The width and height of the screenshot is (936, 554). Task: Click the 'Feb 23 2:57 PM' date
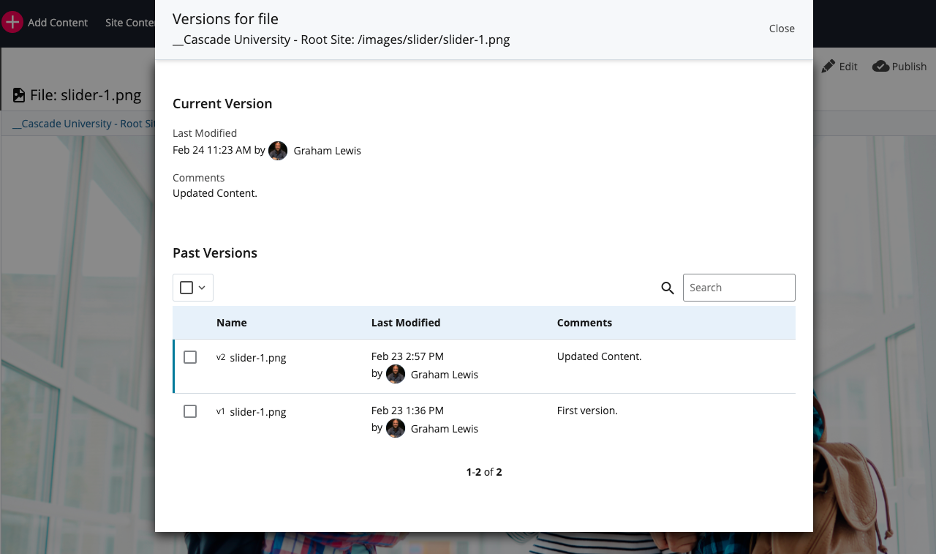[407, 356]
